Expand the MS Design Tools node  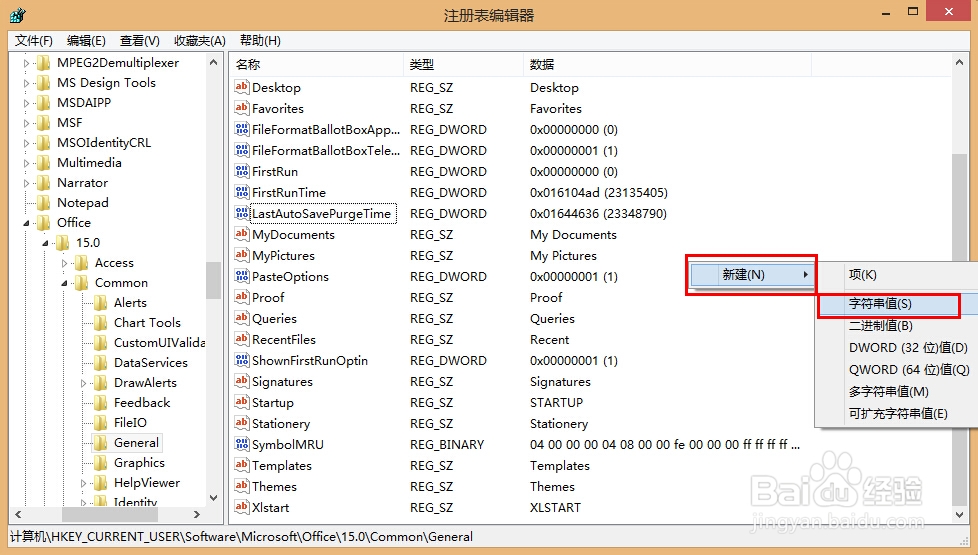(x=26, y=83)
